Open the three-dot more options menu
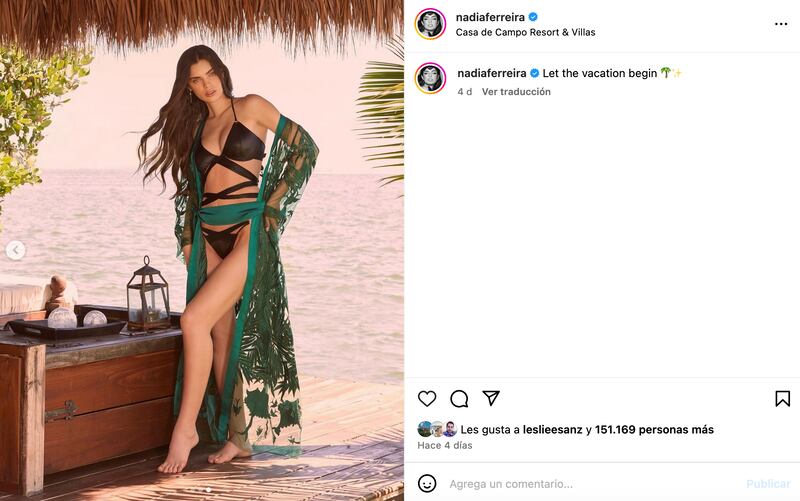This screenshot has width=800, height=501. 781,24
